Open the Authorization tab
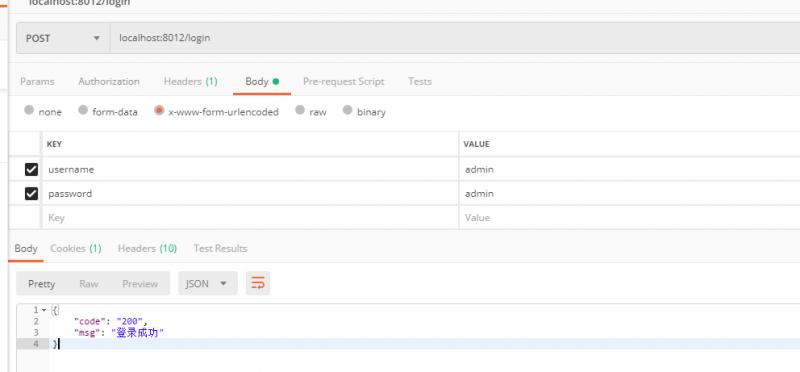The image size is (800, 372). tap(109, 82)
